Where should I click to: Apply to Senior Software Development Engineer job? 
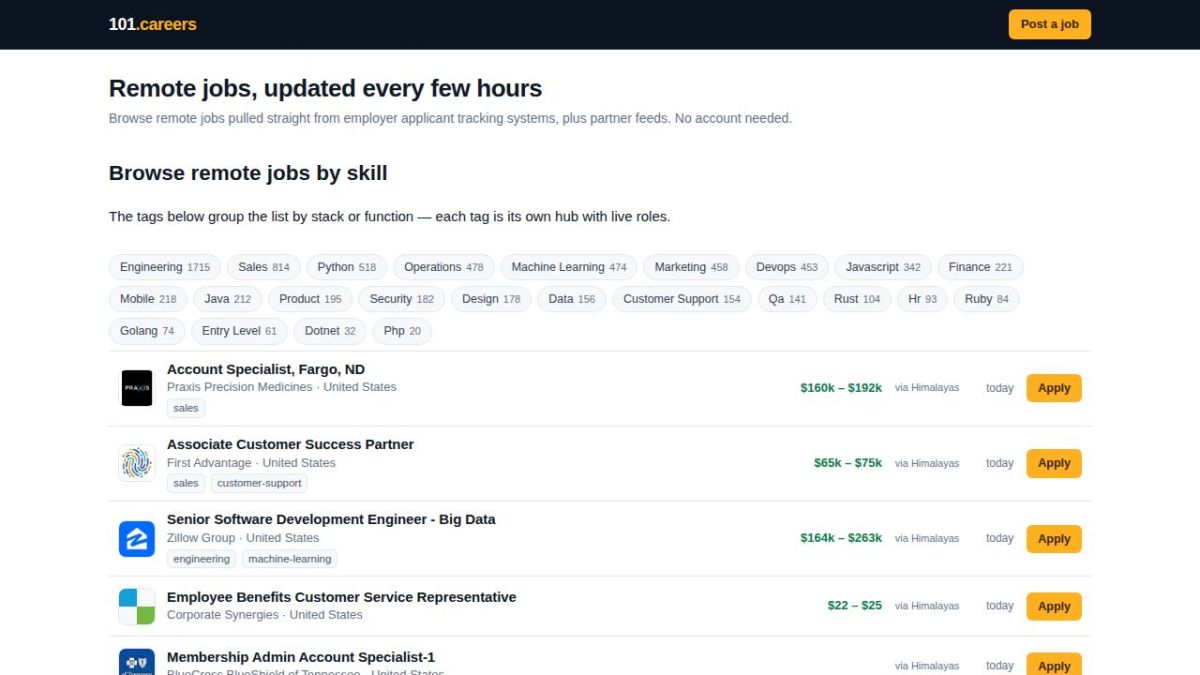tap(1054, 539)
